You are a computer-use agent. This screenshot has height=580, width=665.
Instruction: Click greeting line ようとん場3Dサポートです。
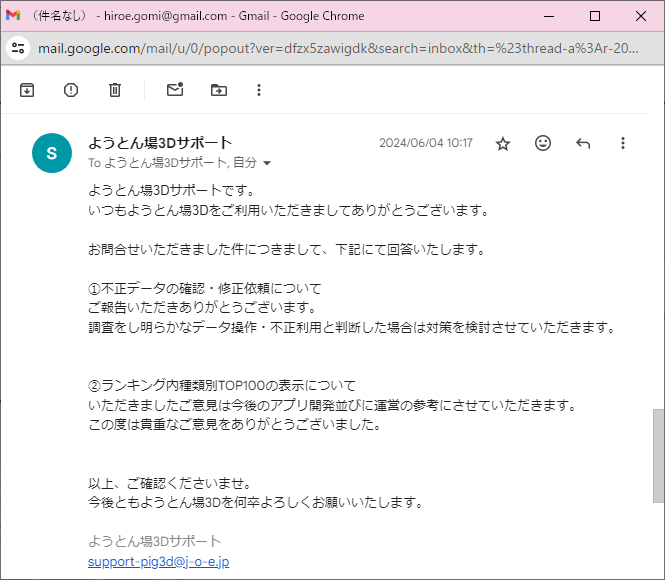pos(171,190)
